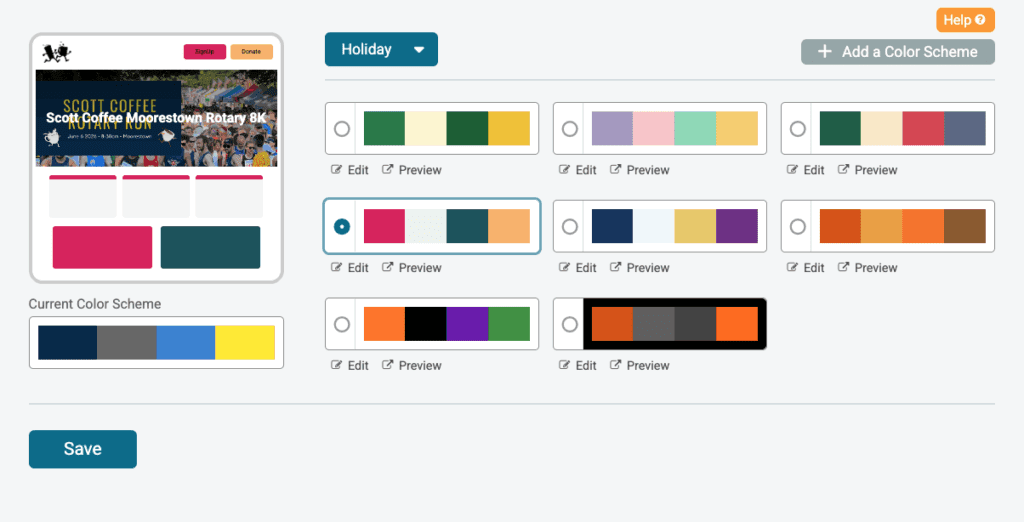1024x522 pixels.
Task: Click Preview icon under orange-brown scheme
Action: 844,268
